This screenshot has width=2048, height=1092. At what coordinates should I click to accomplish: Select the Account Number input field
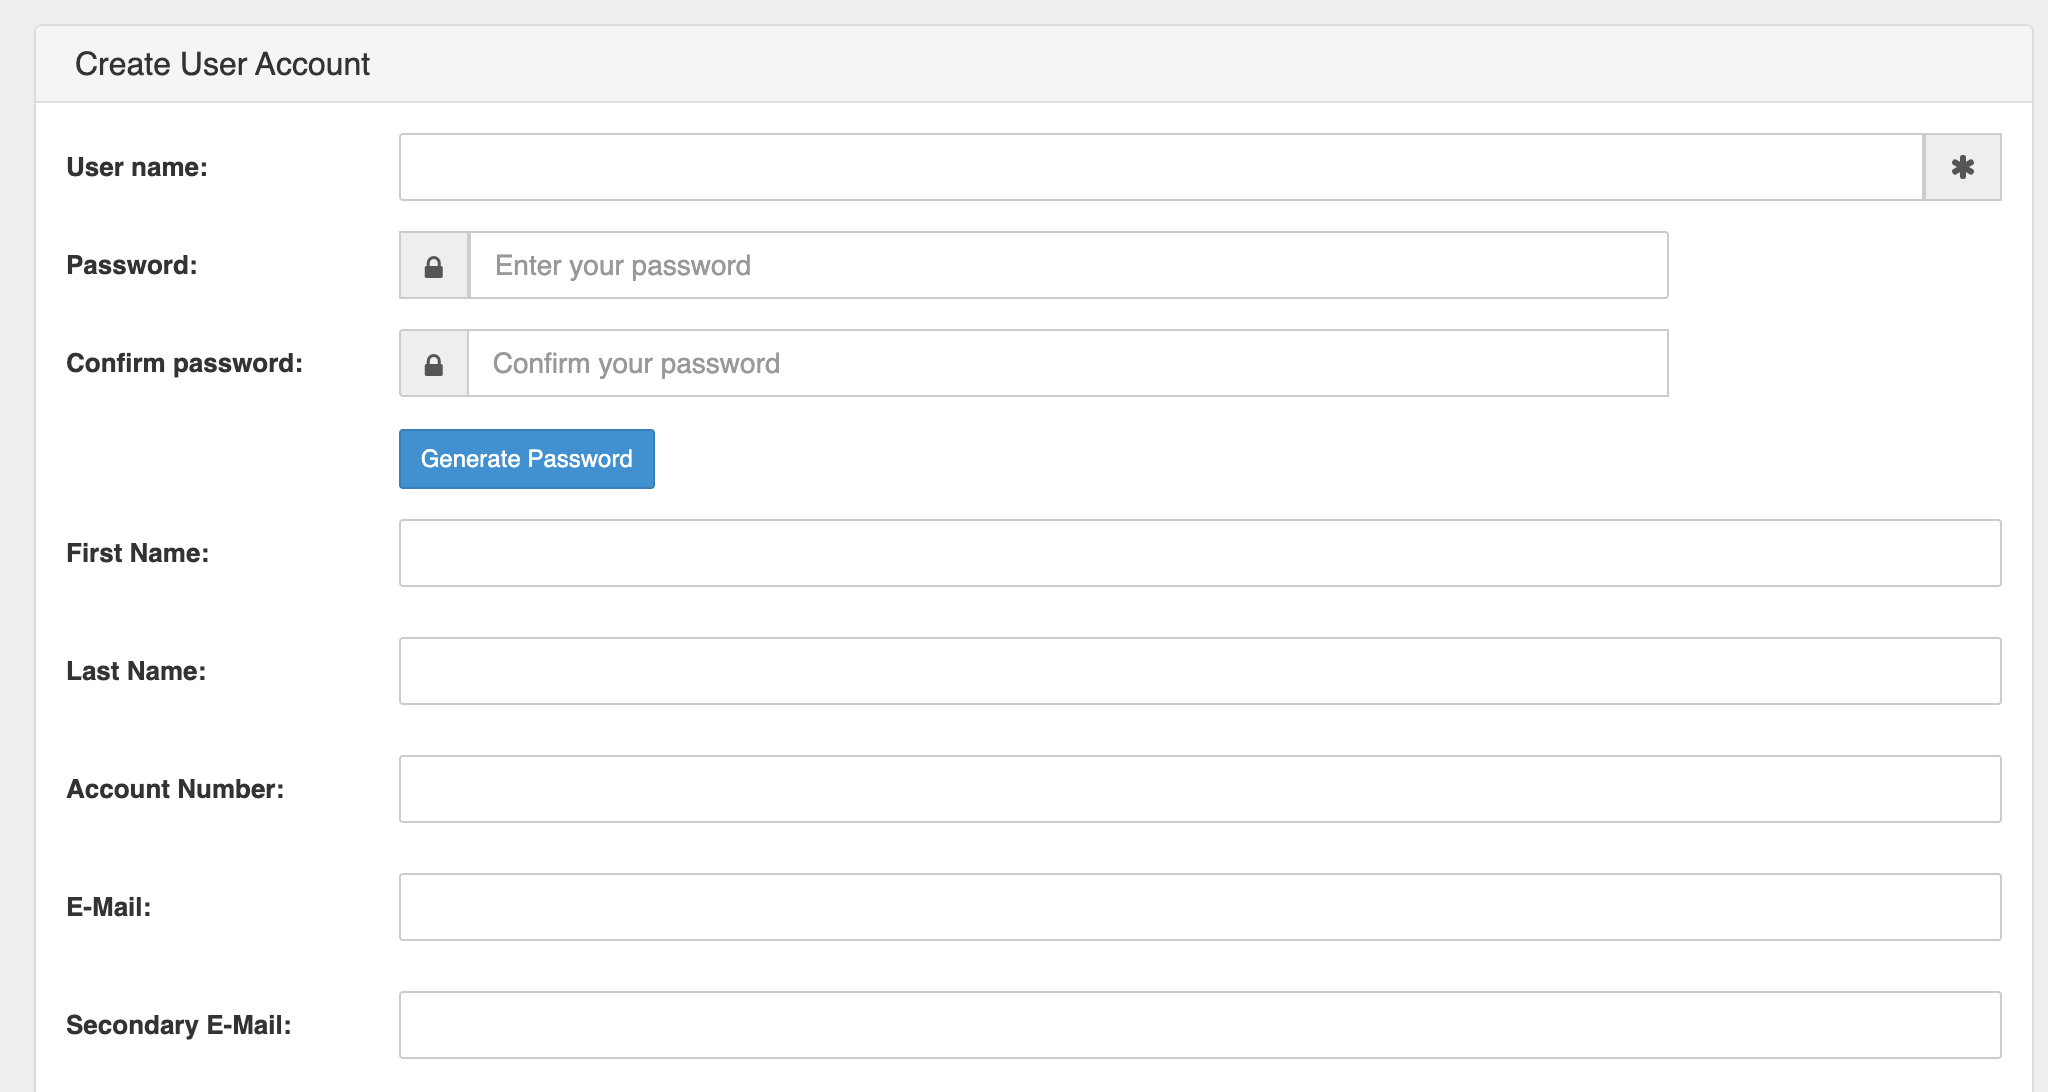(1199, 789)
